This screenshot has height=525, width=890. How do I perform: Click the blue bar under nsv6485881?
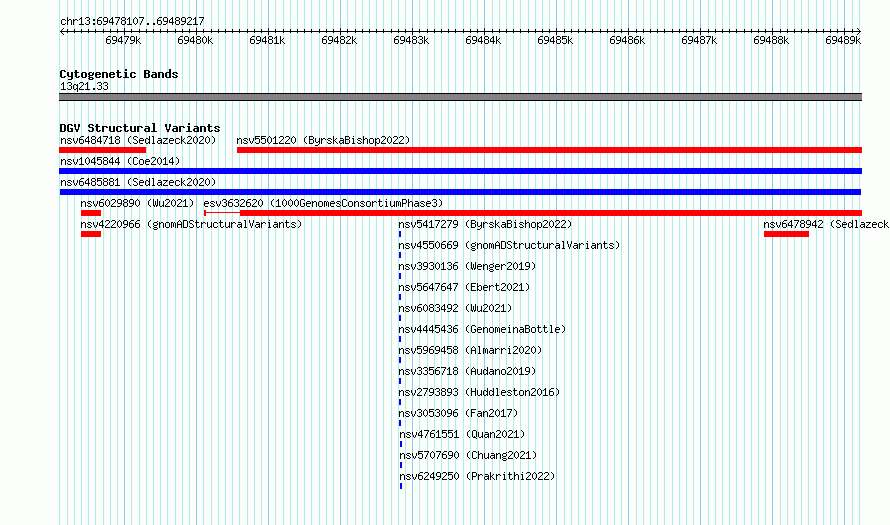tap(460, 192)
